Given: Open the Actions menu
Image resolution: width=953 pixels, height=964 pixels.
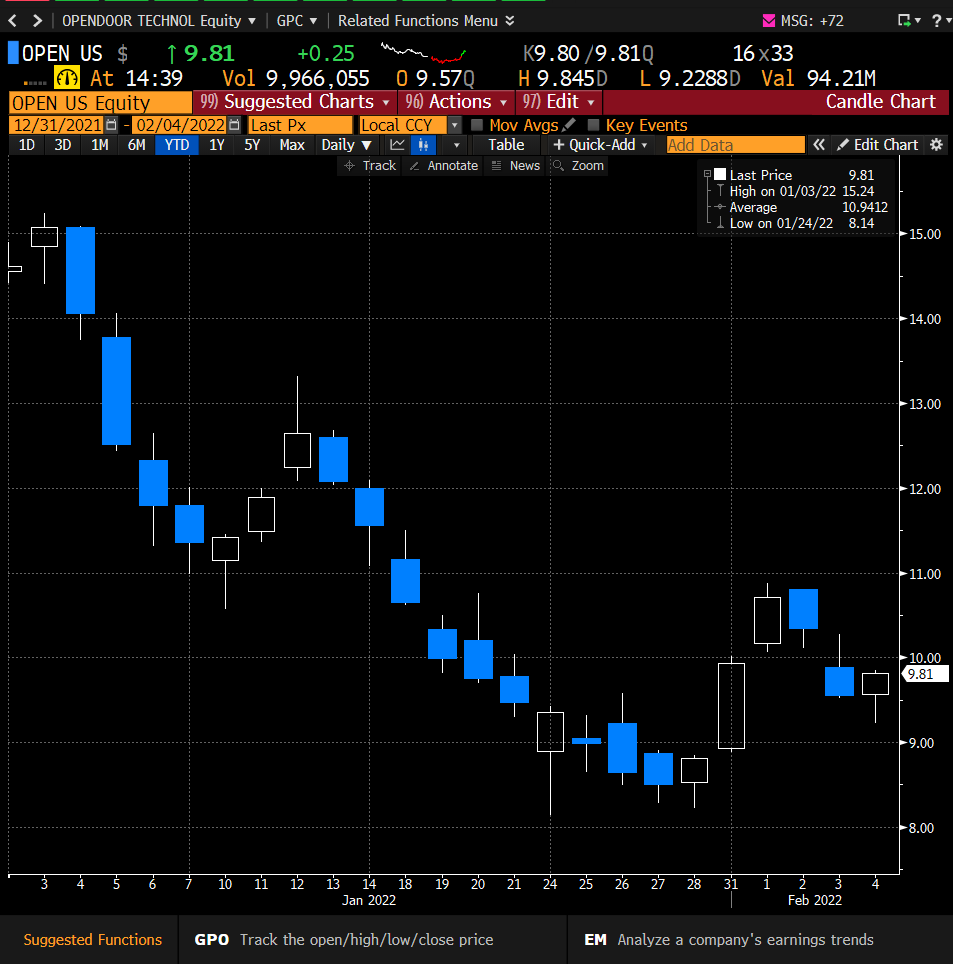Looking at the screenshot, I should point(457,102).
